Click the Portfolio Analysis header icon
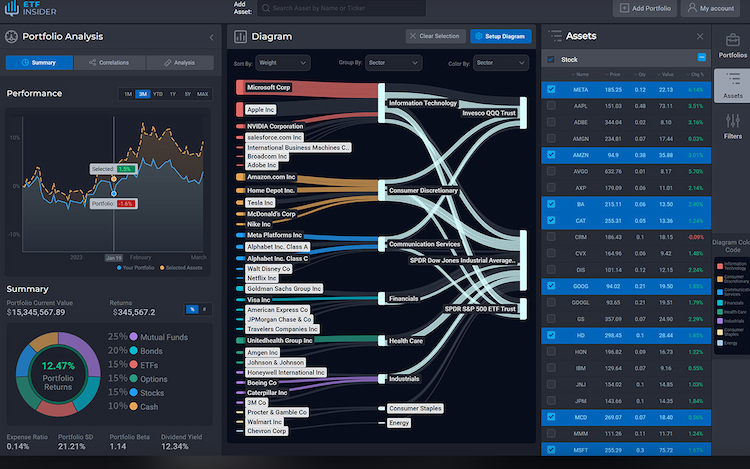 (x=11, y=37)
